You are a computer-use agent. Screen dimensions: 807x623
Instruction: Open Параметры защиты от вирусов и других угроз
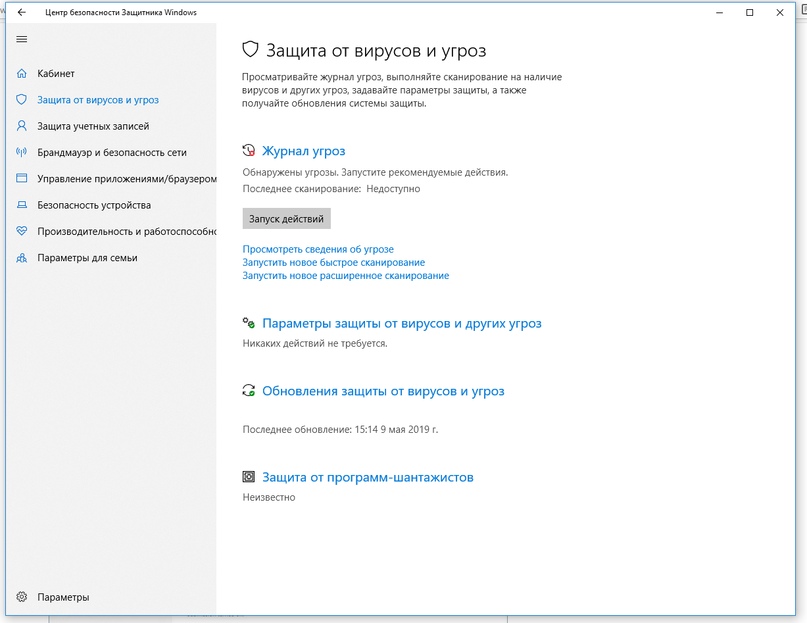[402, 323]
